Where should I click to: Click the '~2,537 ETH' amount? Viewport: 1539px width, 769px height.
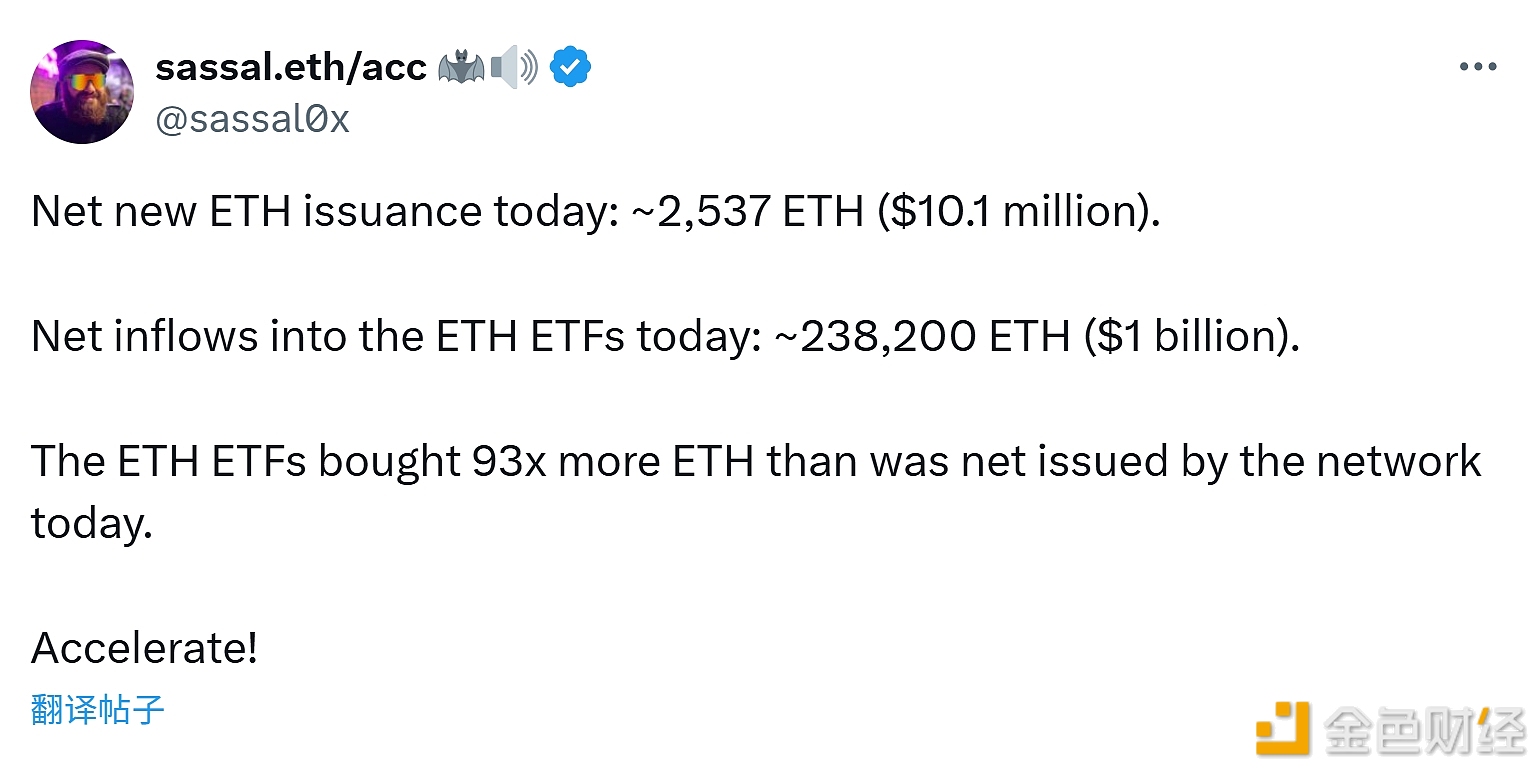(748, 212)
